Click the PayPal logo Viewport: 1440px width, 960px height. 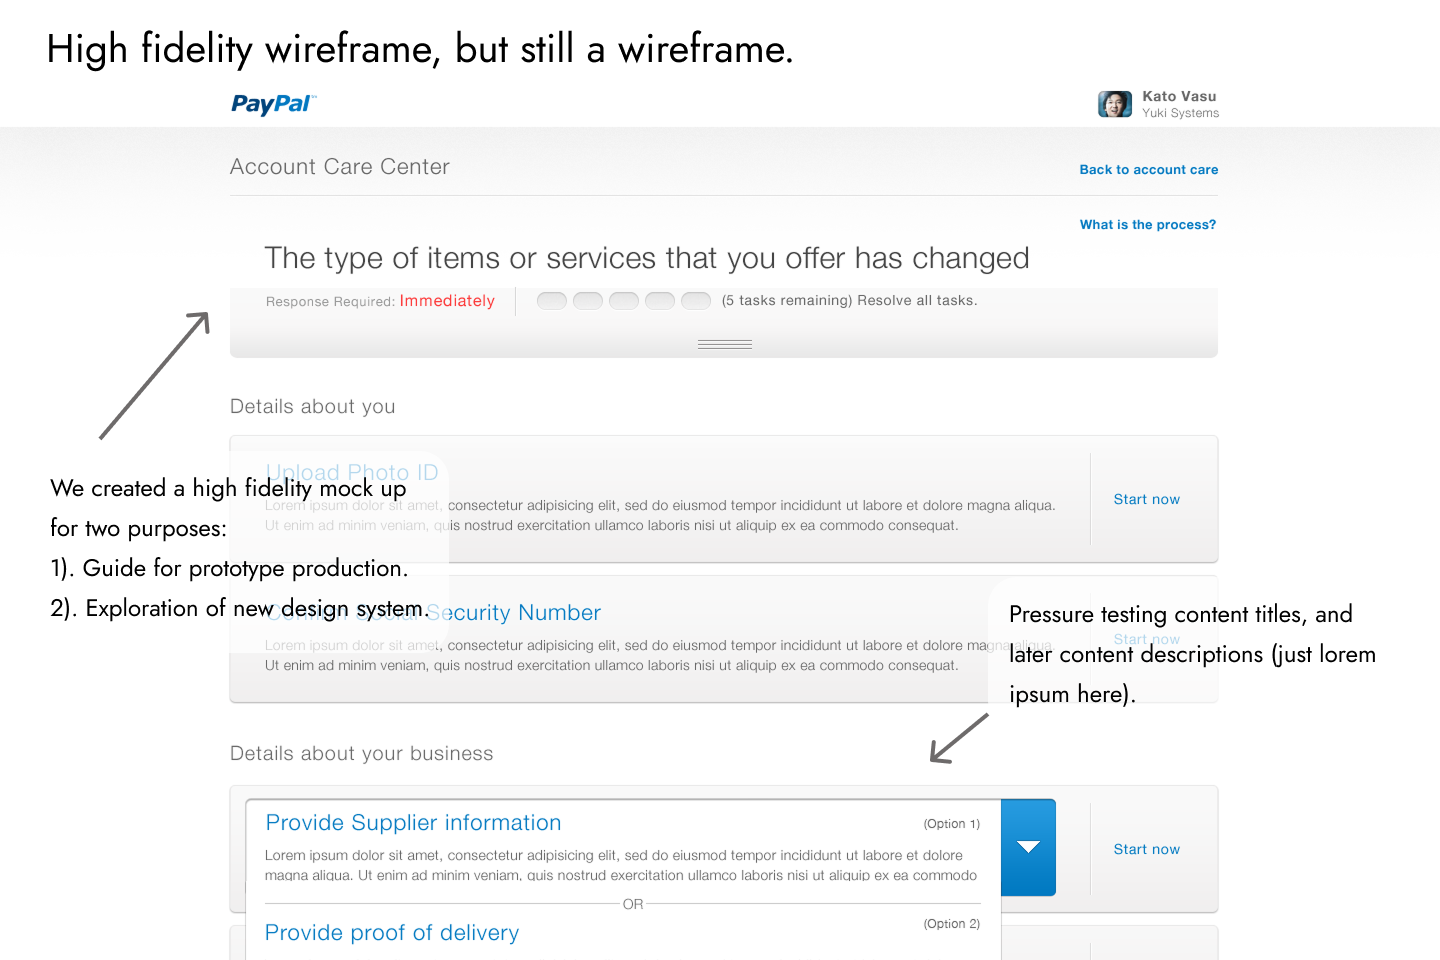point(273,104)
